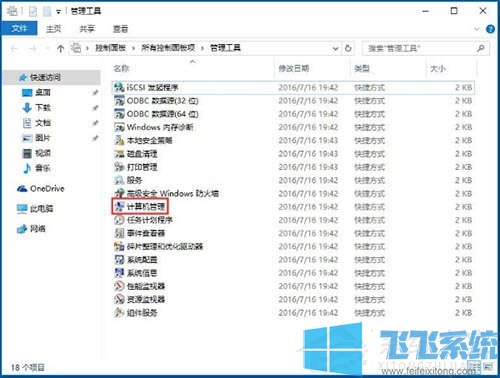
Task: Switch to the 主页 ribbon tab
Action: [x=54, y=29]
